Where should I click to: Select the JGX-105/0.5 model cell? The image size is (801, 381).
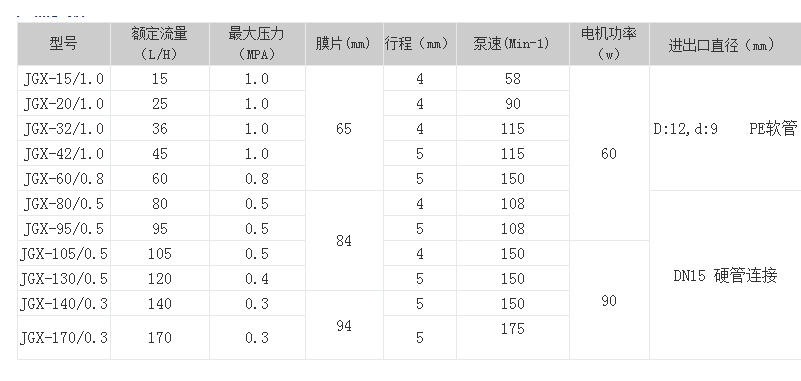tap(64, 253)
